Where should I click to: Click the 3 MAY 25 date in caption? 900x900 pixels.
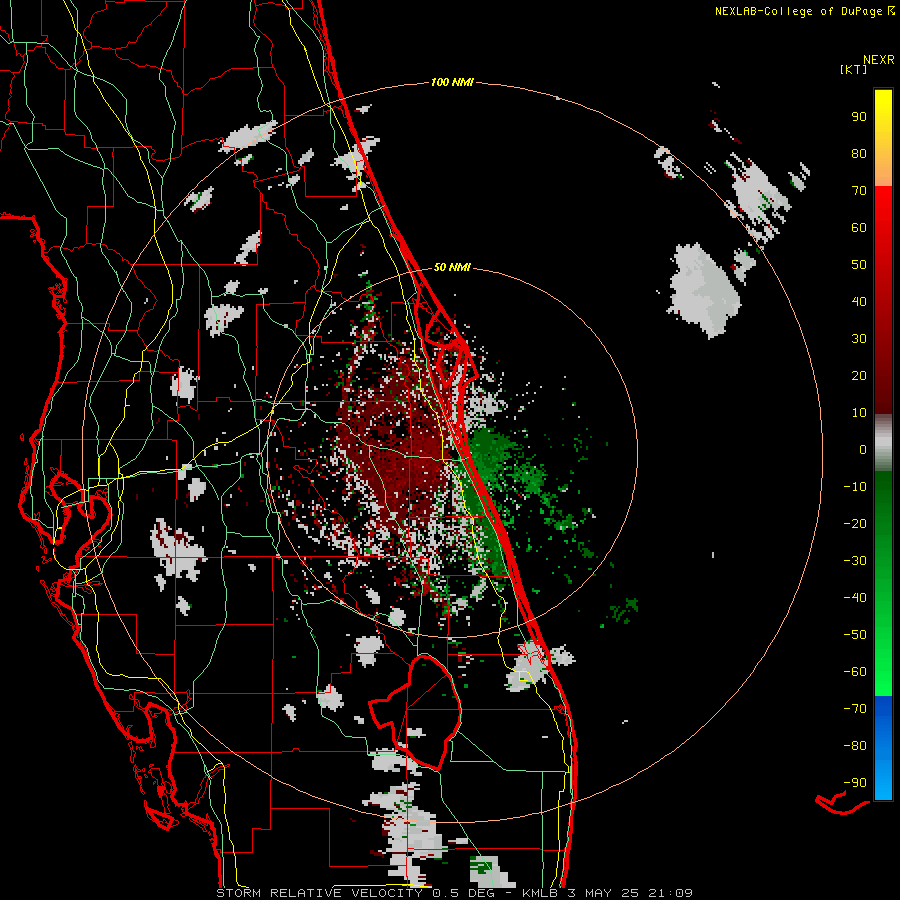(x=604, y=893)
